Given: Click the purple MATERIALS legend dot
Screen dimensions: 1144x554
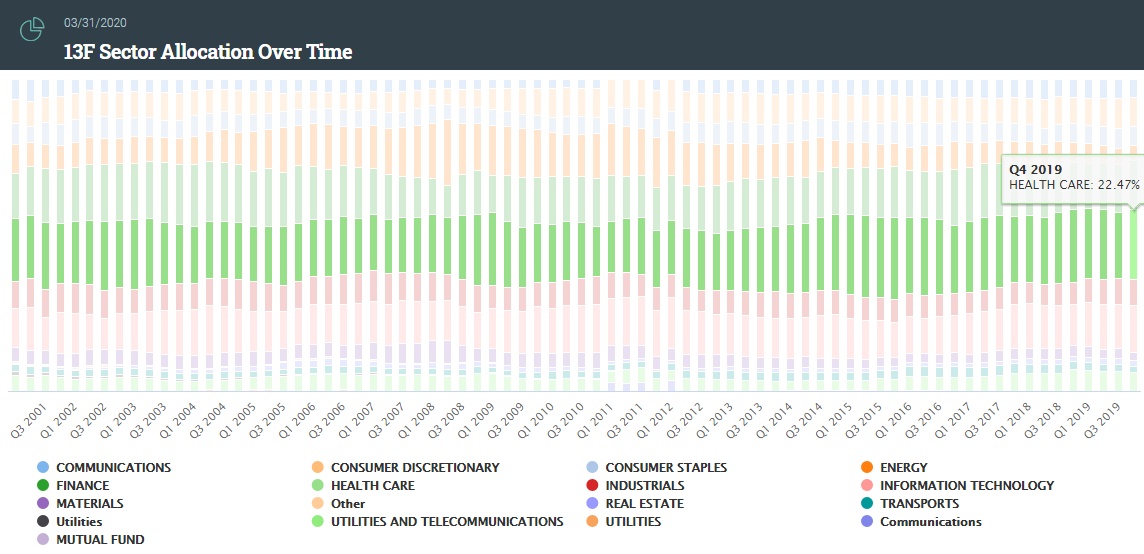Looking at the screenshot, I should click(42, 504).
